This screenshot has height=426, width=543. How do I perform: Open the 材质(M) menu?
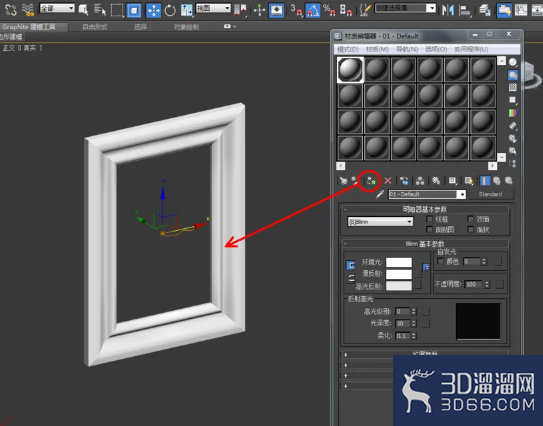tap(377, 49)
